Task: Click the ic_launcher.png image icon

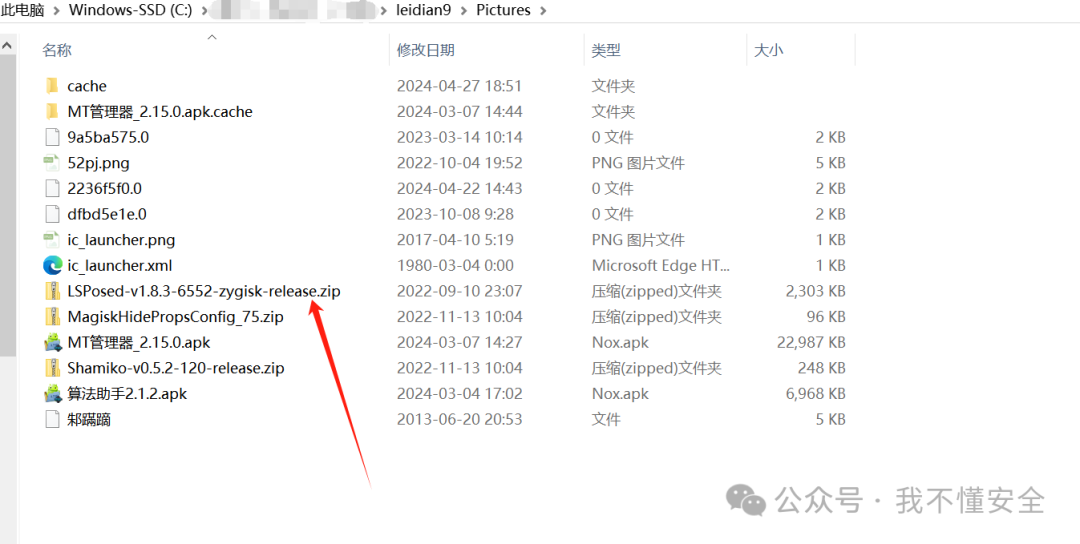Action: (x=52, y=240)
